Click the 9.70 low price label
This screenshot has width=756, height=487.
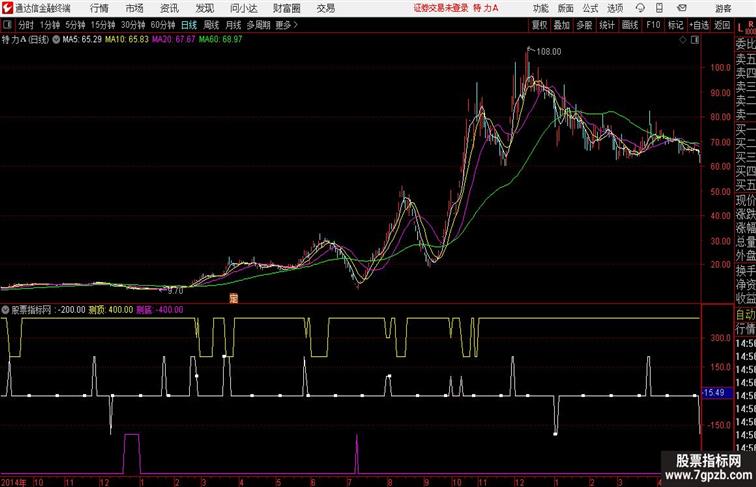coord(175,291)
